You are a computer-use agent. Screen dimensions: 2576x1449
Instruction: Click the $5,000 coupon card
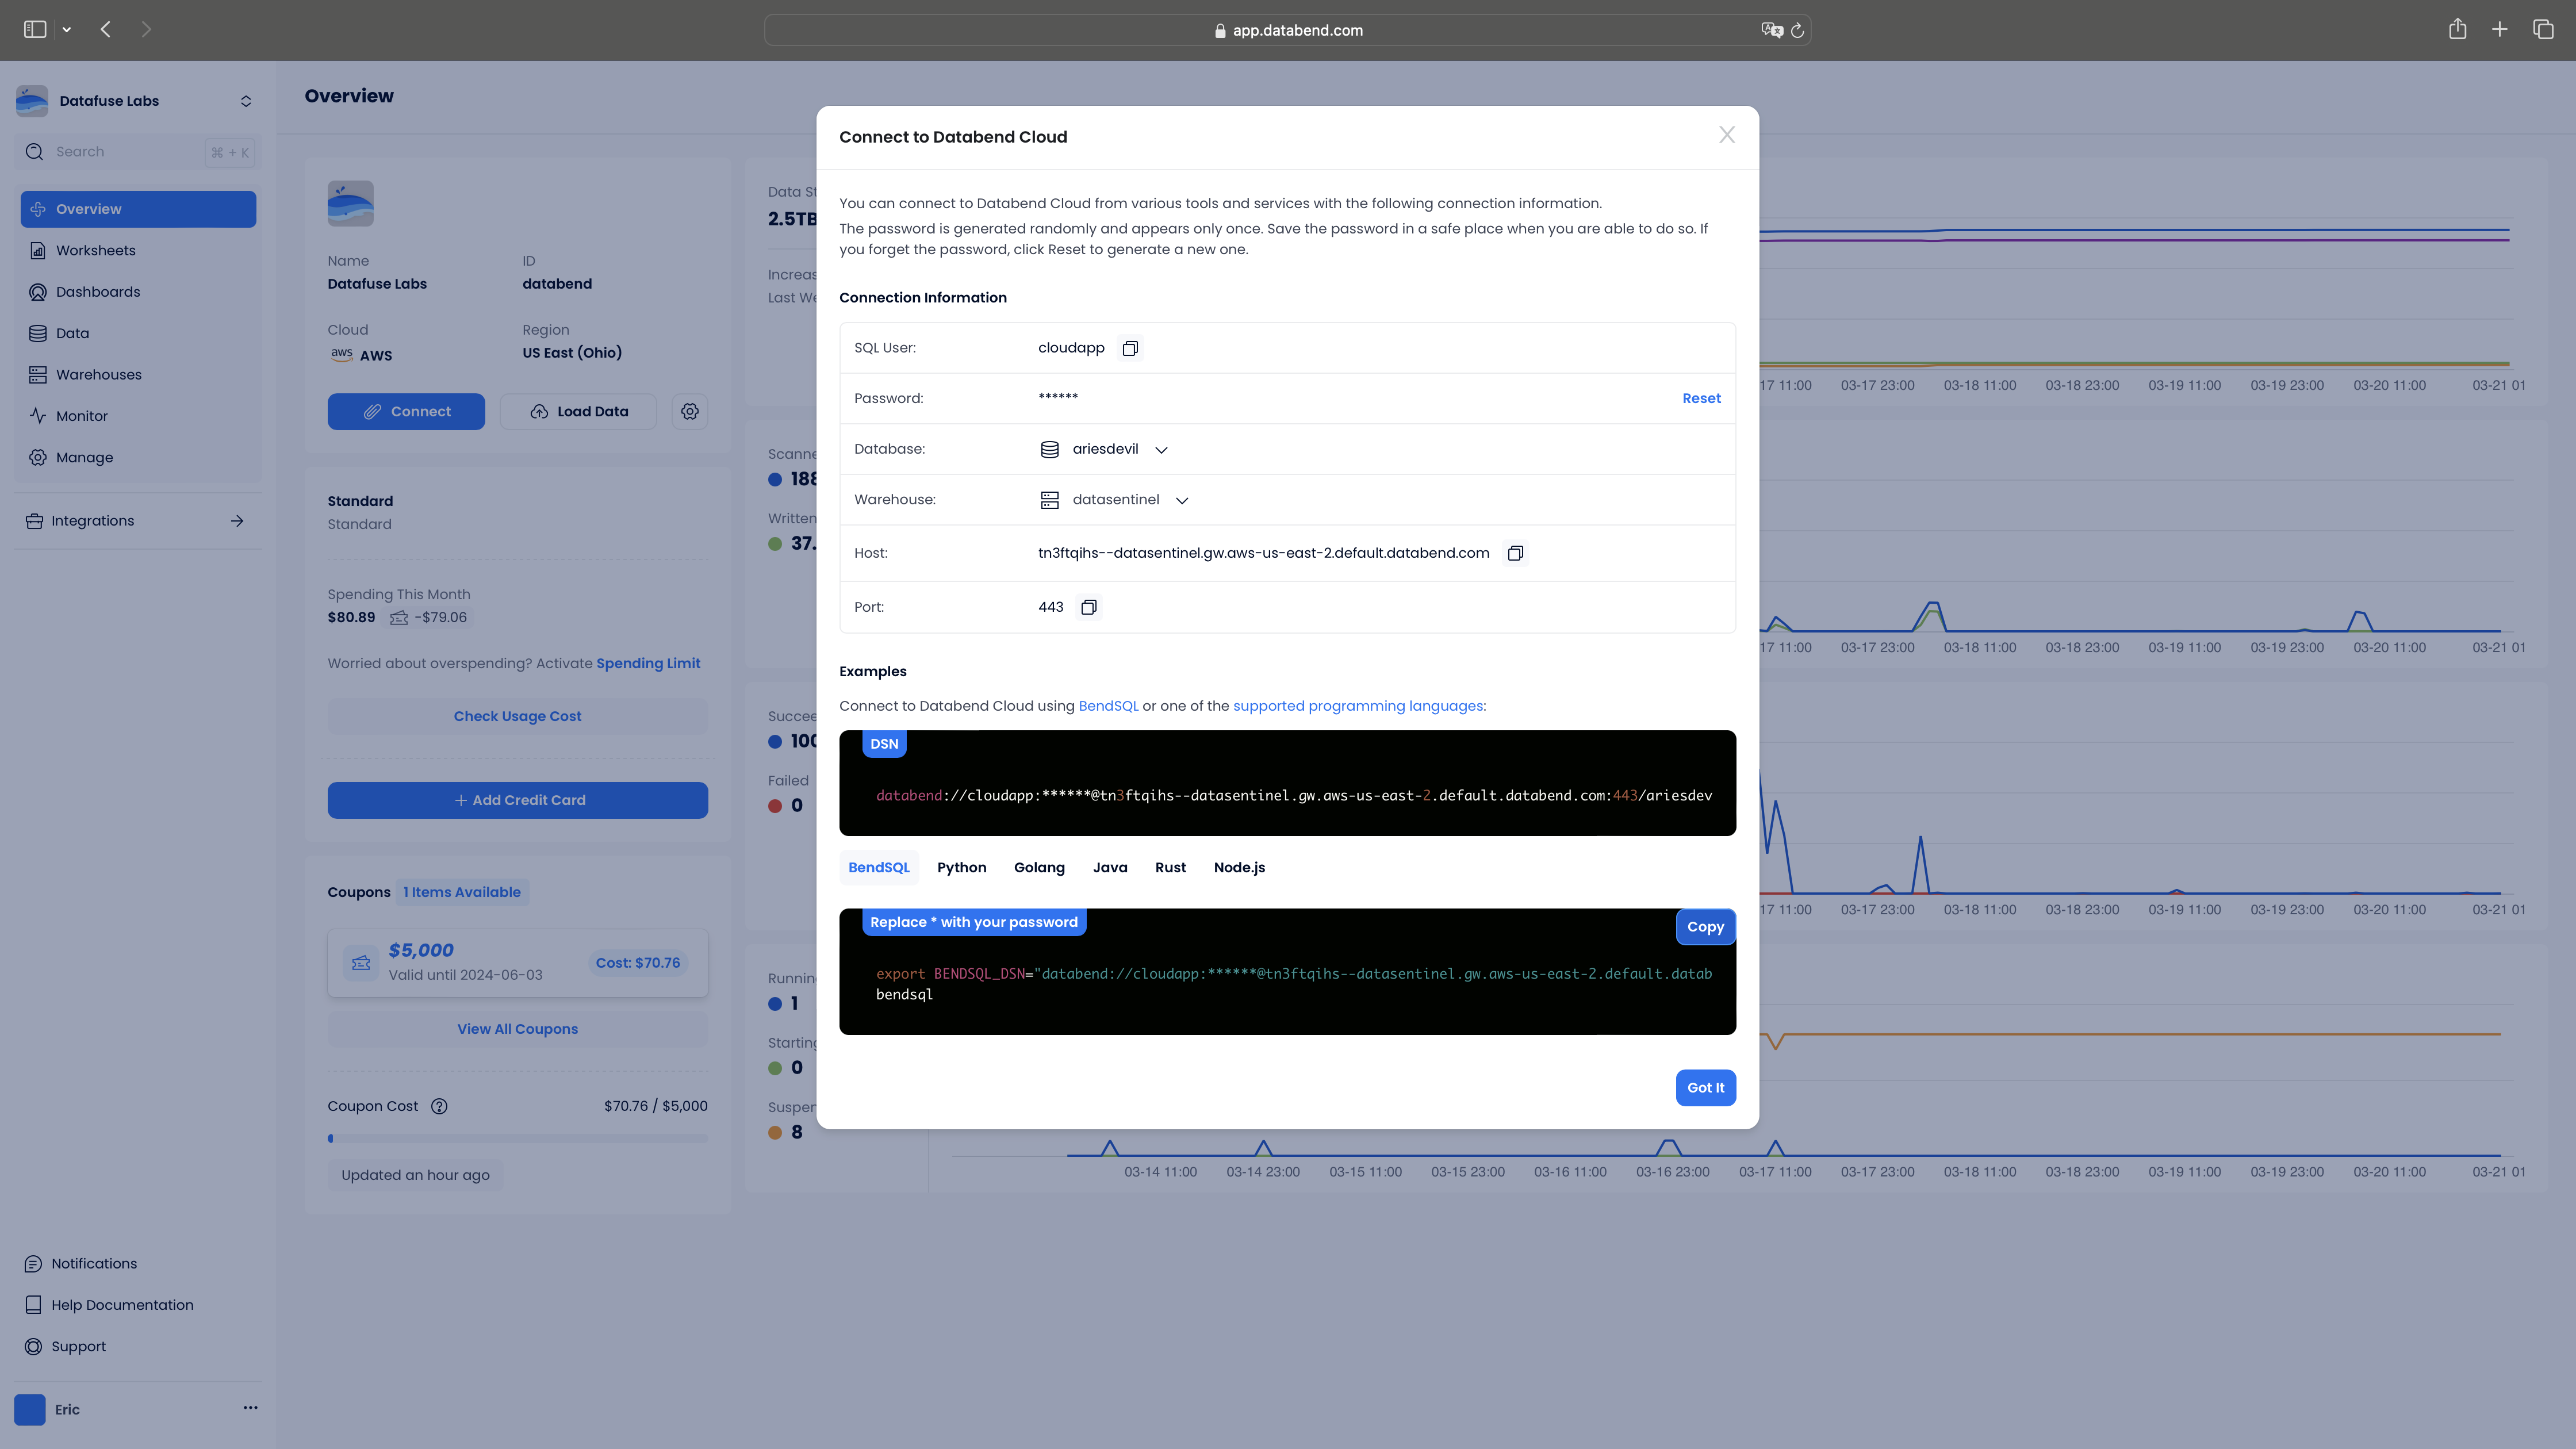[x=517, y=963]
